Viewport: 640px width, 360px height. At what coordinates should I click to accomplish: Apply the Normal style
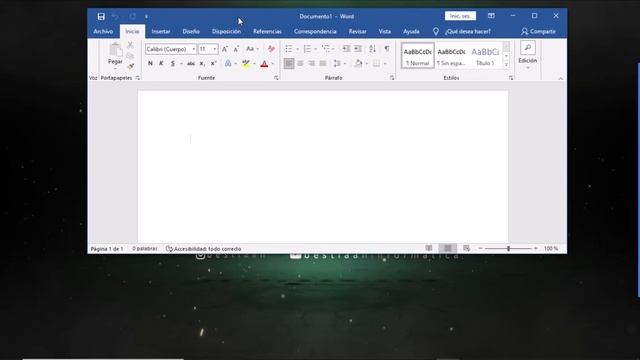(x=418, y=56)
